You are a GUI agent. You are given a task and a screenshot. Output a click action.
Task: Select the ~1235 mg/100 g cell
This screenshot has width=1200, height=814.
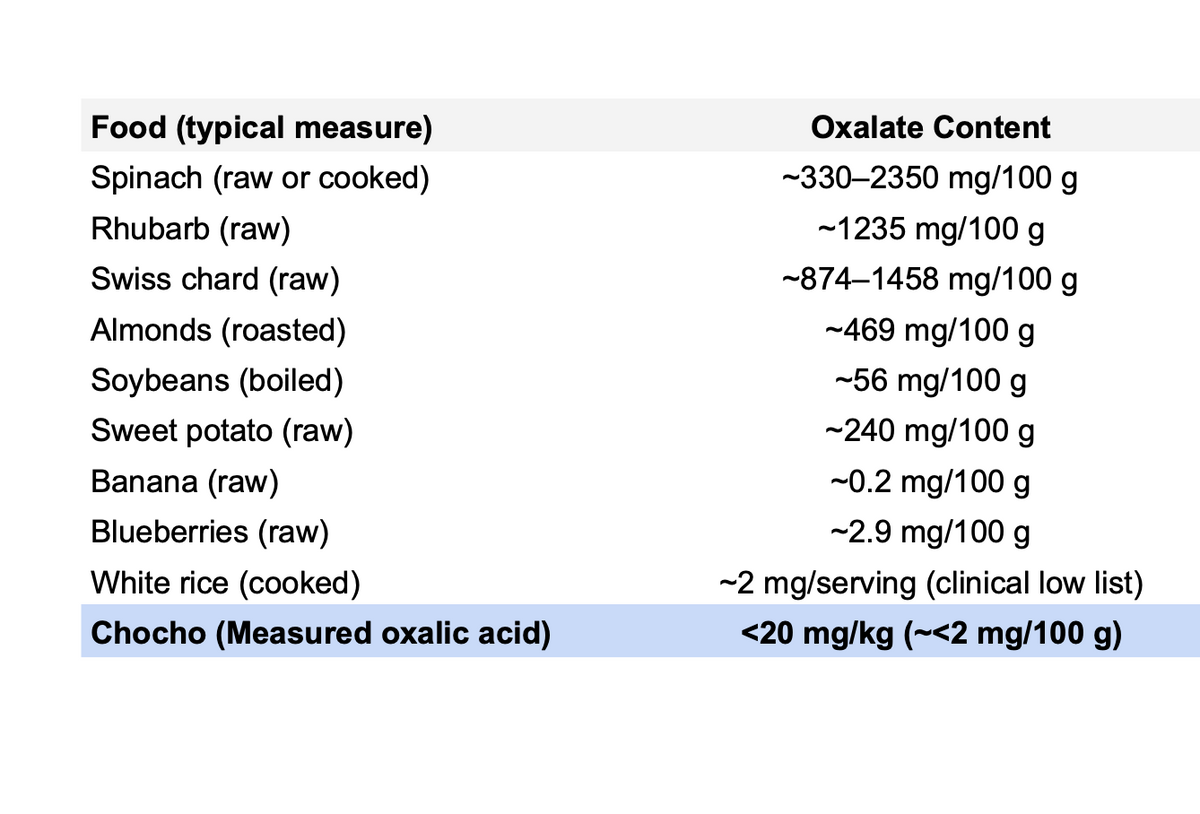pyautogui.click(x=930, y=229)
